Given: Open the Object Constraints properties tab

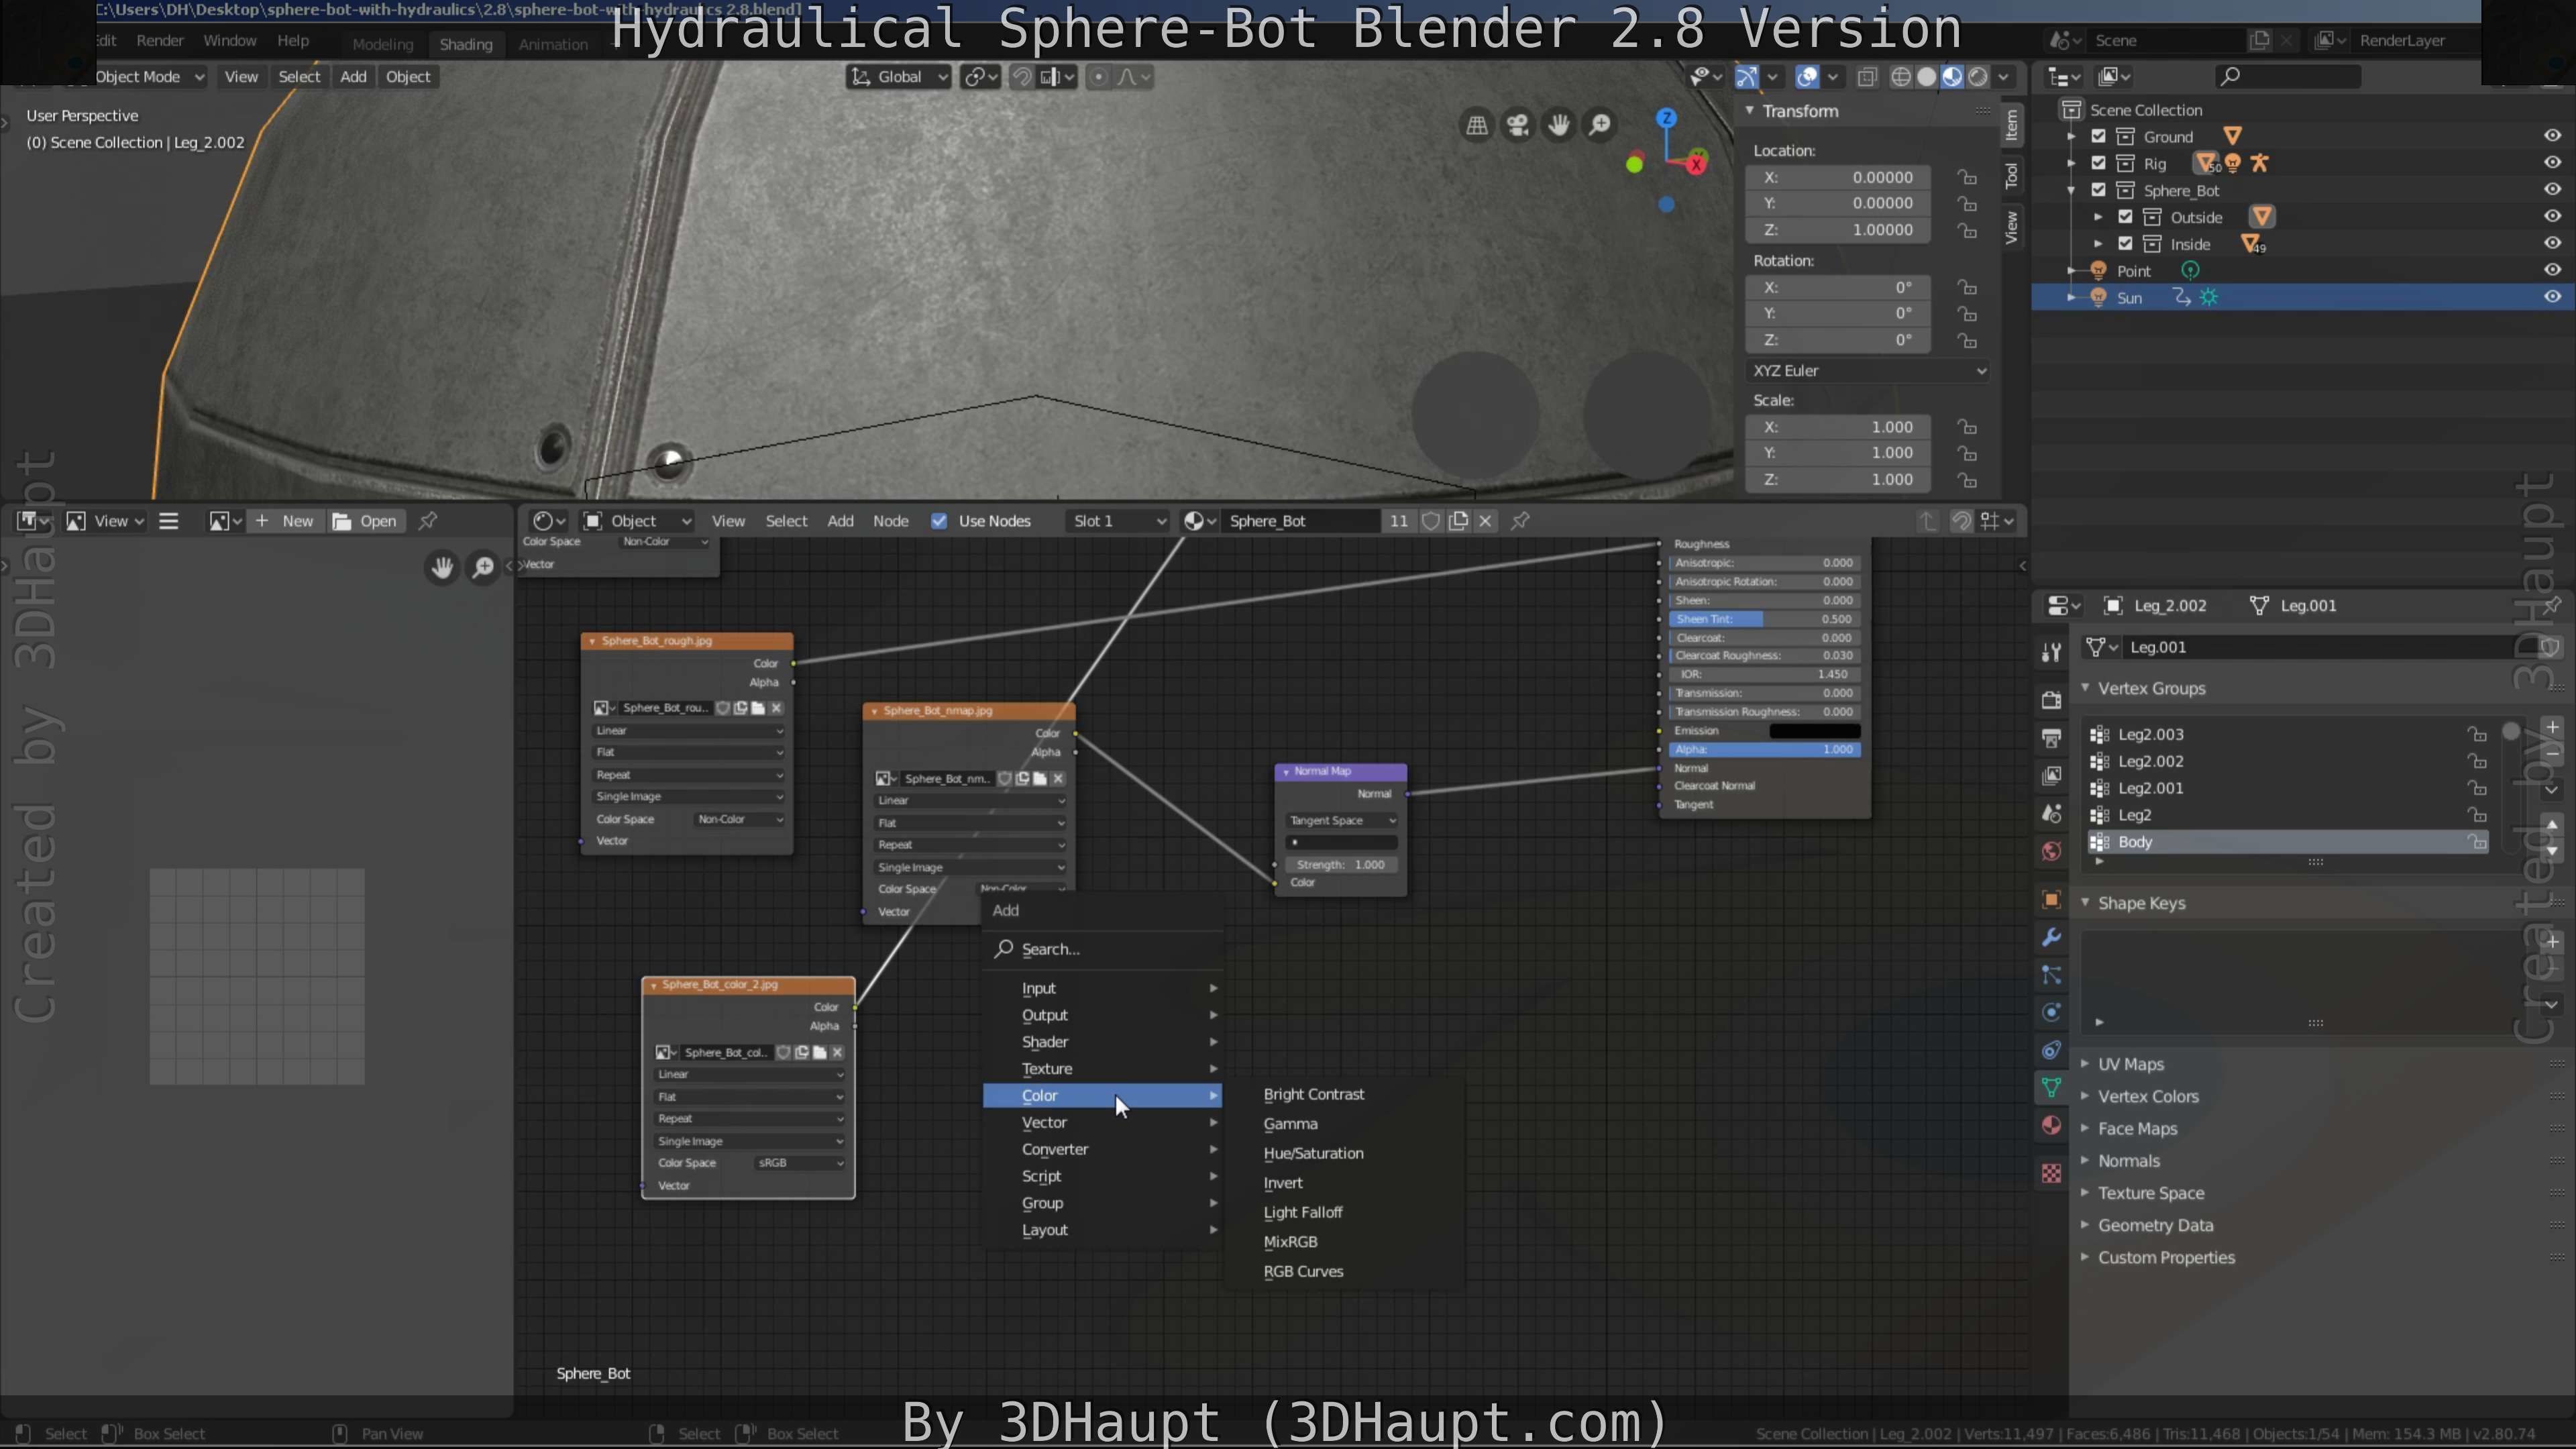Looking at the screenshot, I should point(2051,1050).
